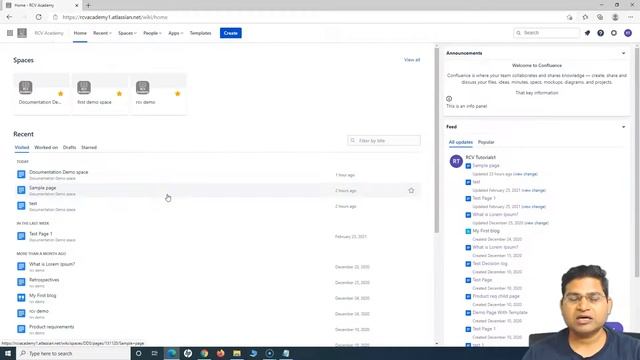The image size is (640, 360).
Task: Open the app switcher grid icon
Action: pos(10,33)
